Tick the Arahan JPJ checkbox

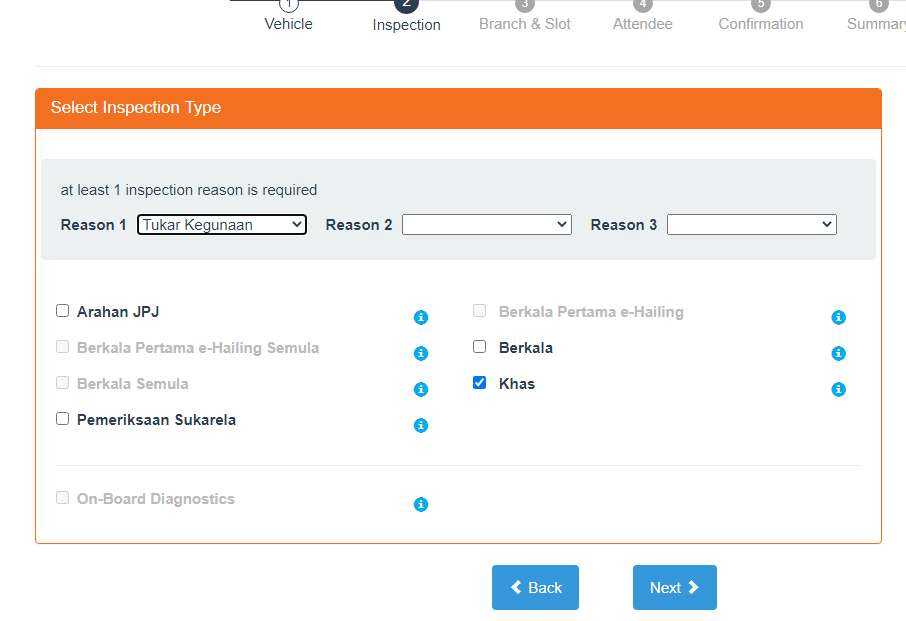(62, 311)
